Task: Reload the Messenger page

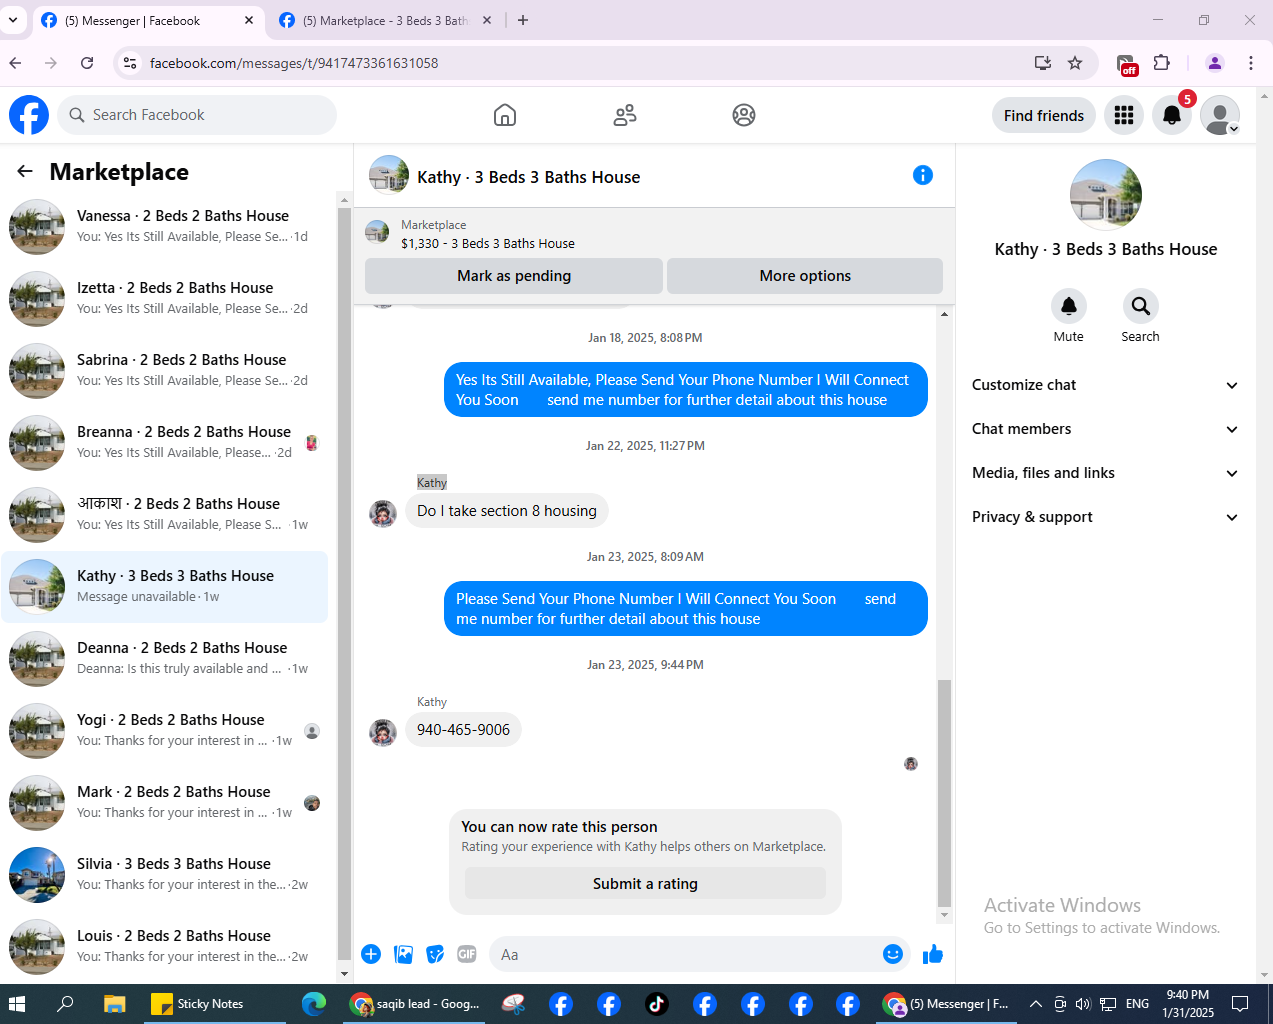Action: [x=87, y=63]
